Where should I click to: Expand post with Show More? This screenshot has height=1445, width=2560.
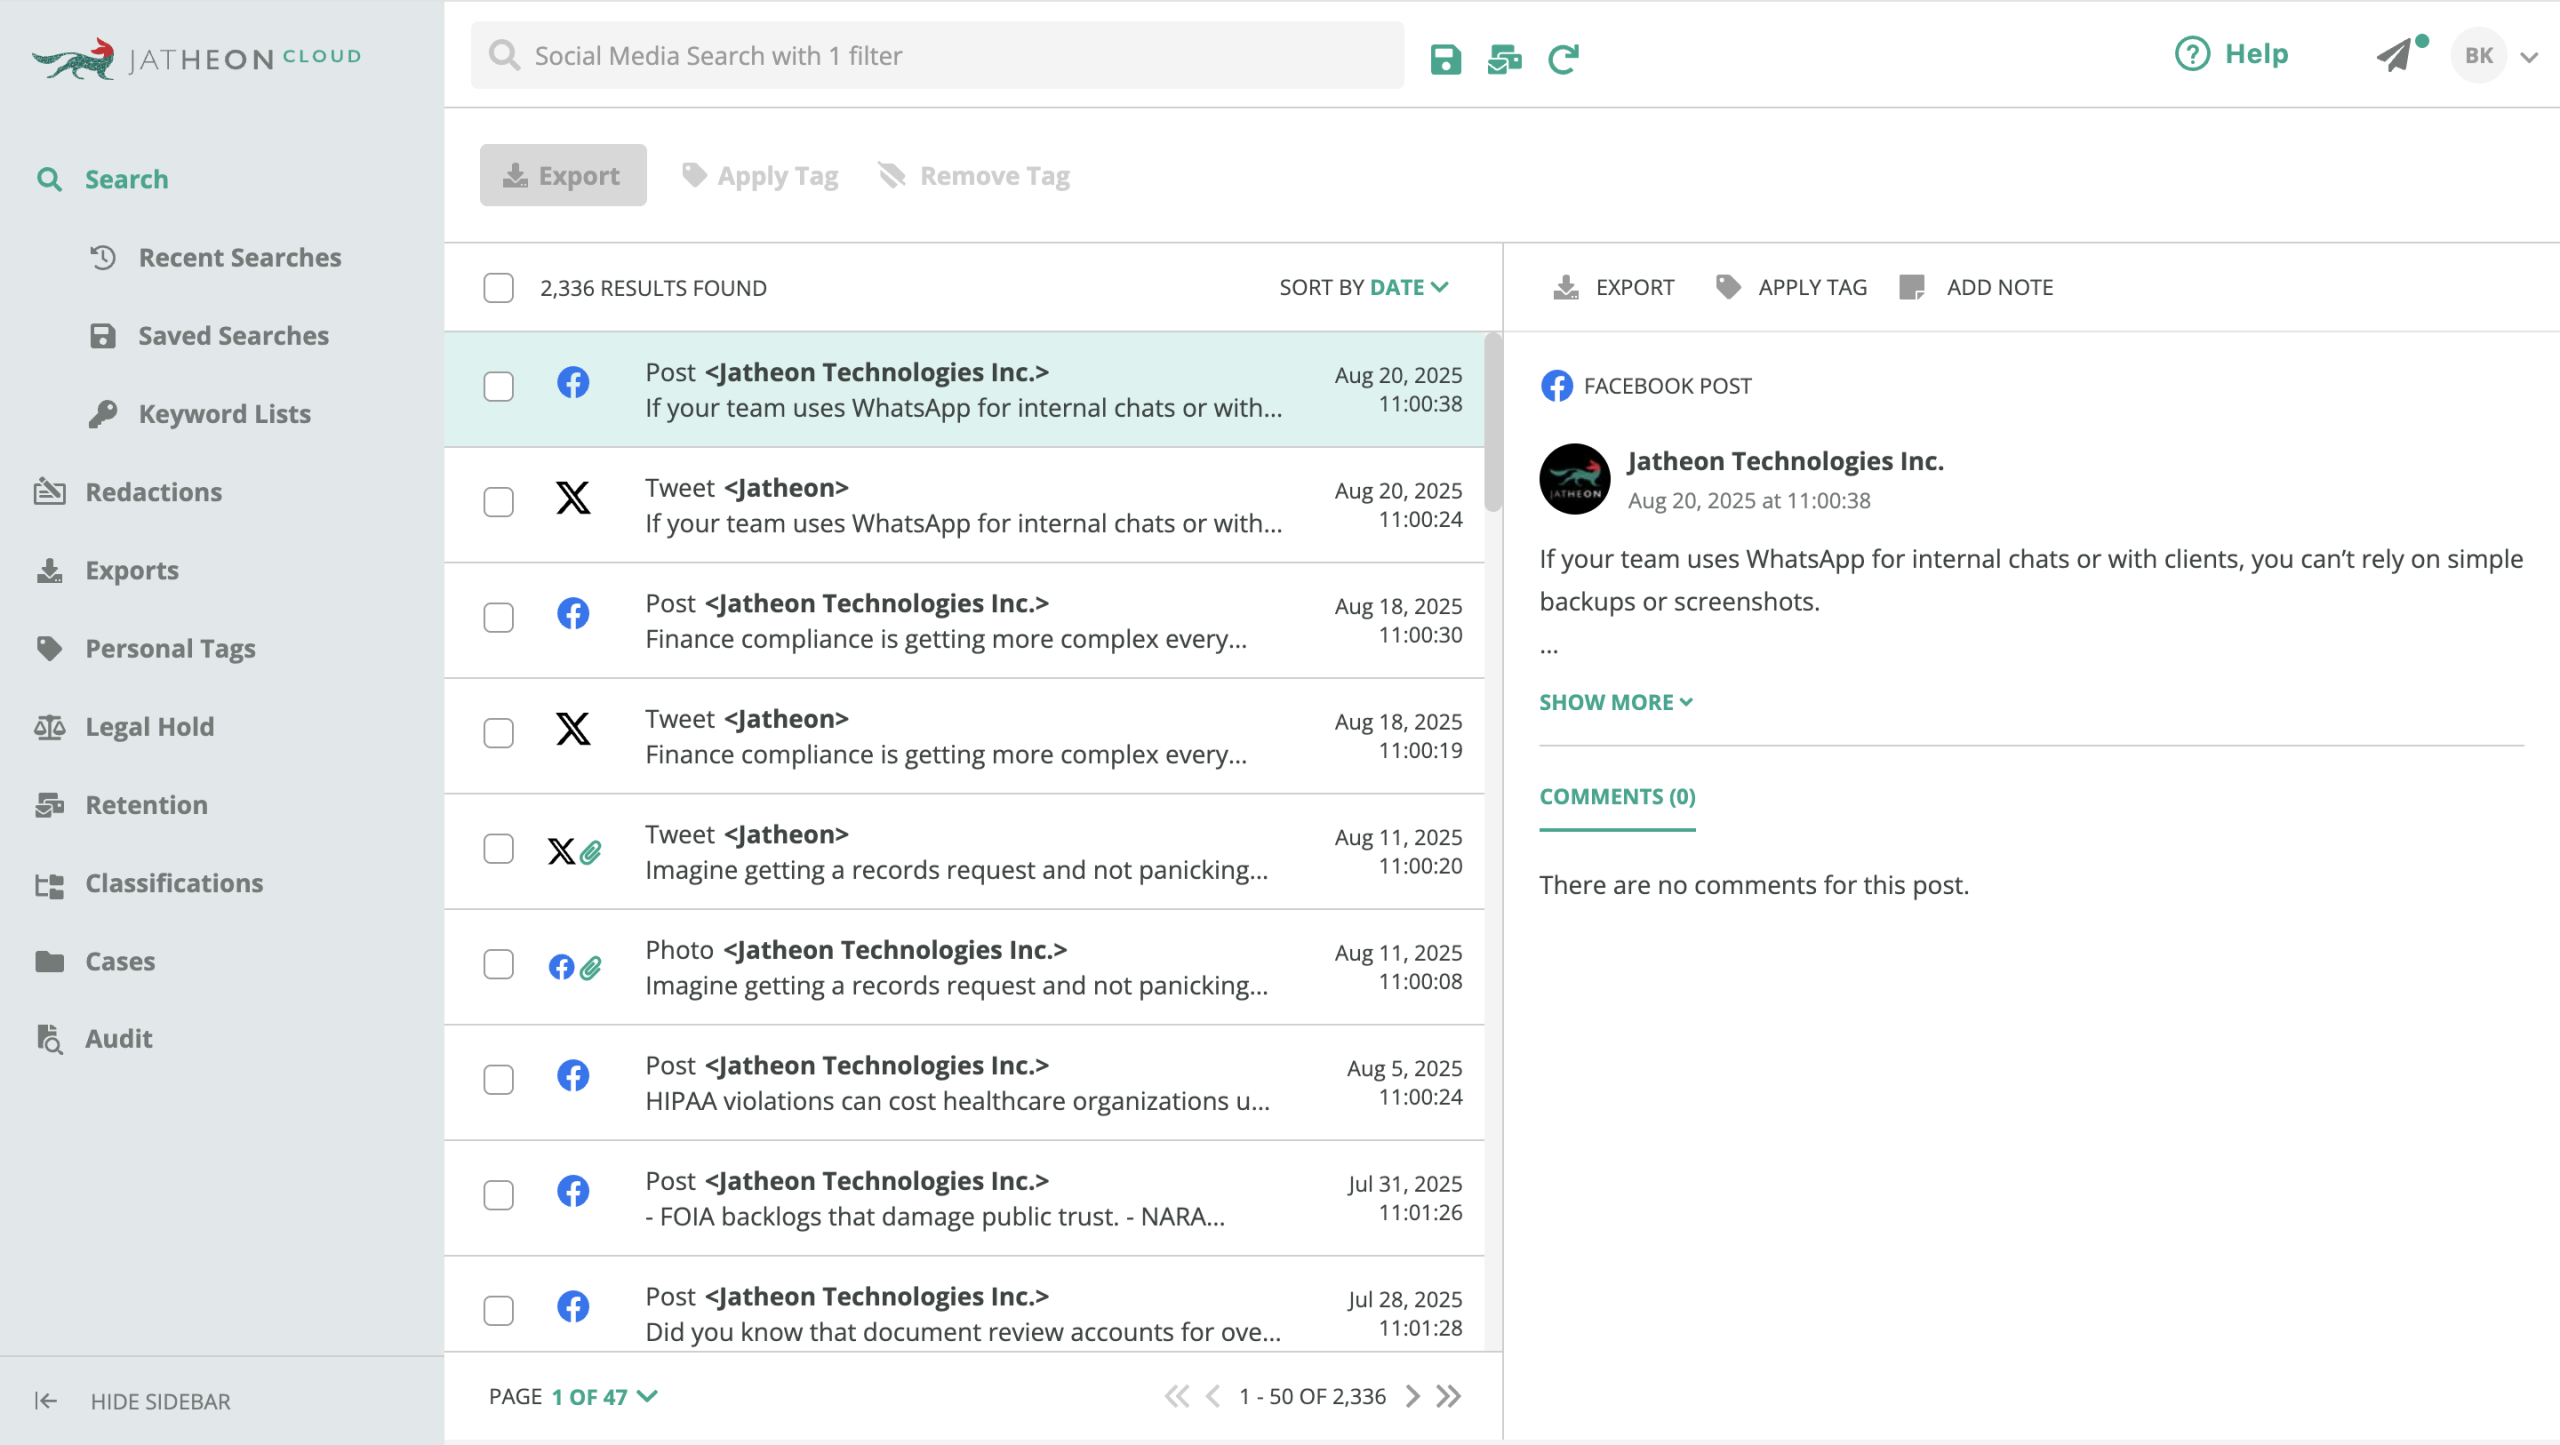(1615, 702)
